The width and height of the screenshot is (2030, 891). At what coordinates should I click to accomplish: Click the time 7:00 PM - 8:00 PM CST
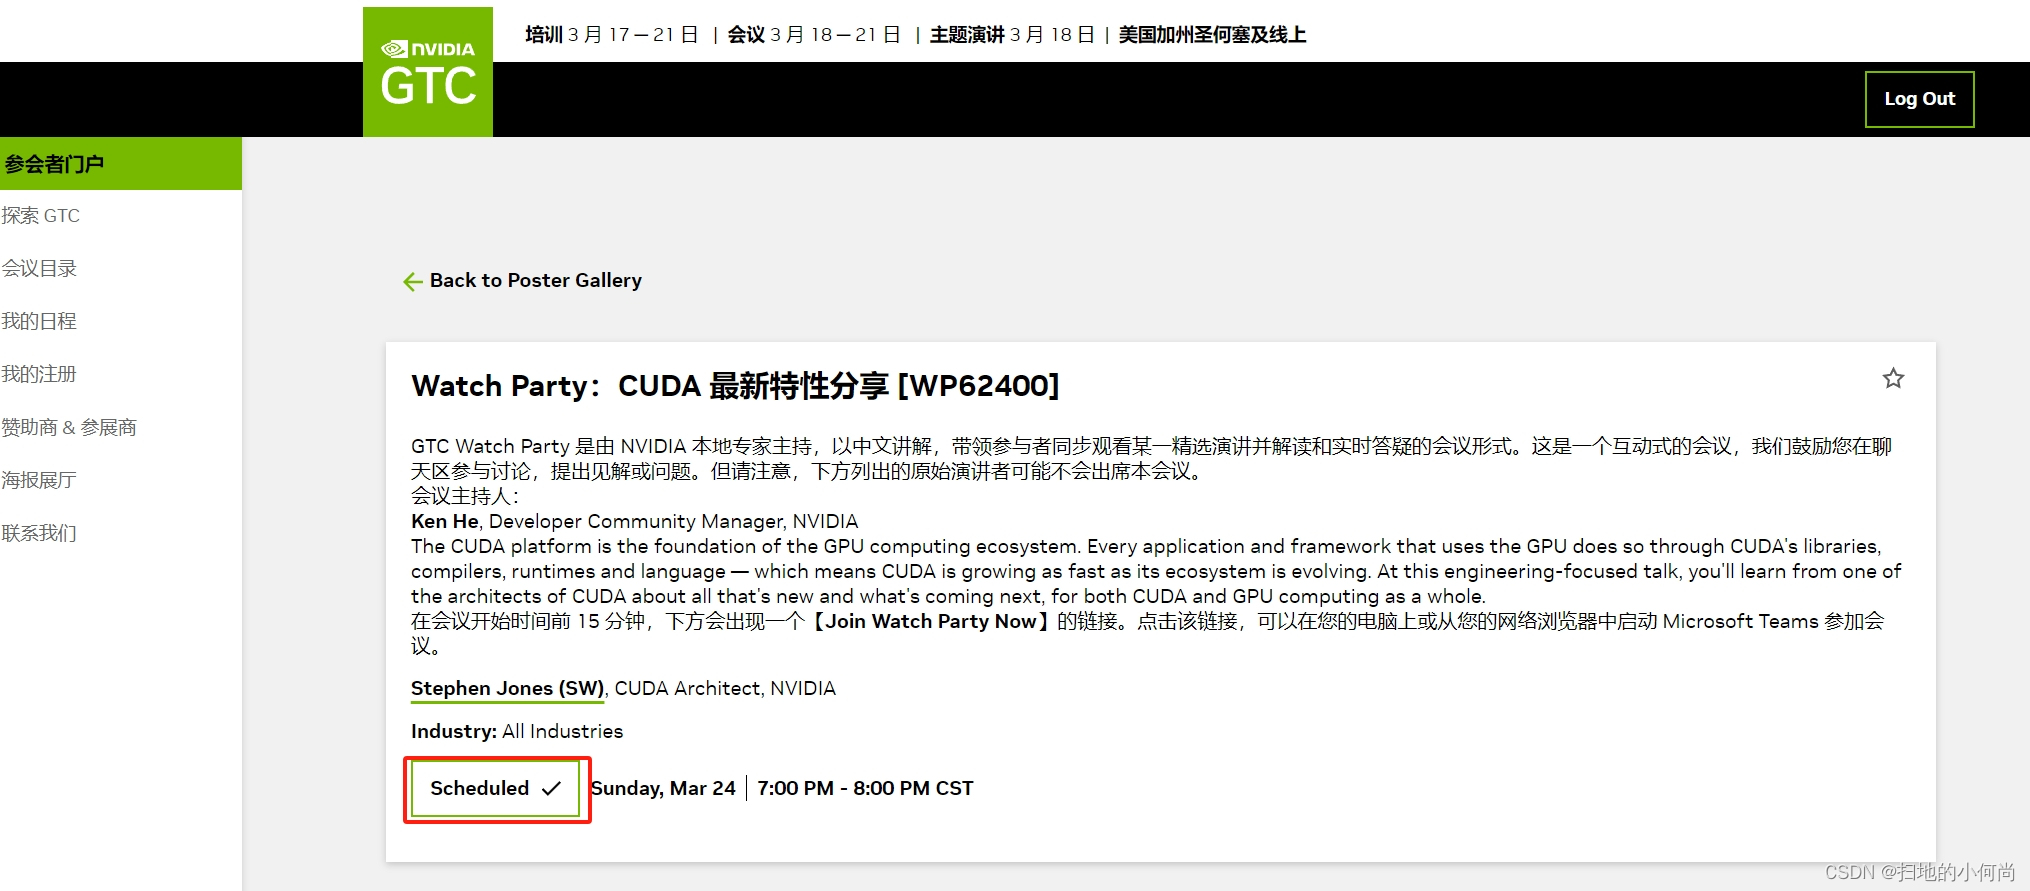(x=865, y=788)
